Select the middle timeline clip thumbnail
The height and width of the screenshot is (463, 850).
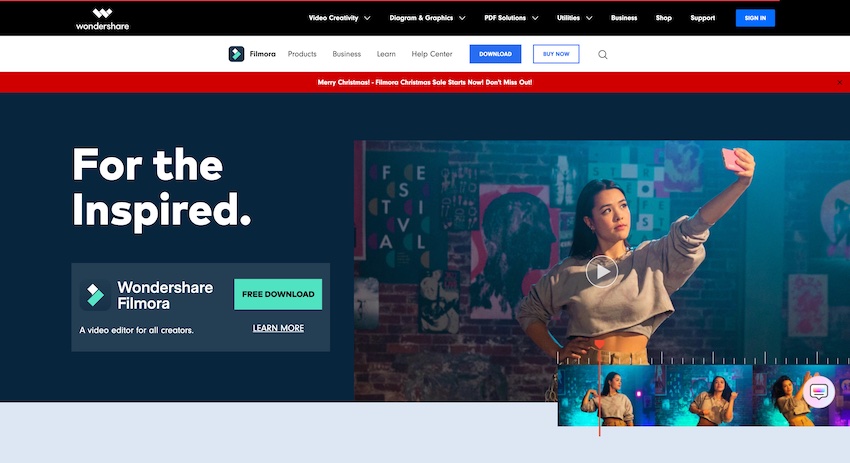[x=704, y=395]
